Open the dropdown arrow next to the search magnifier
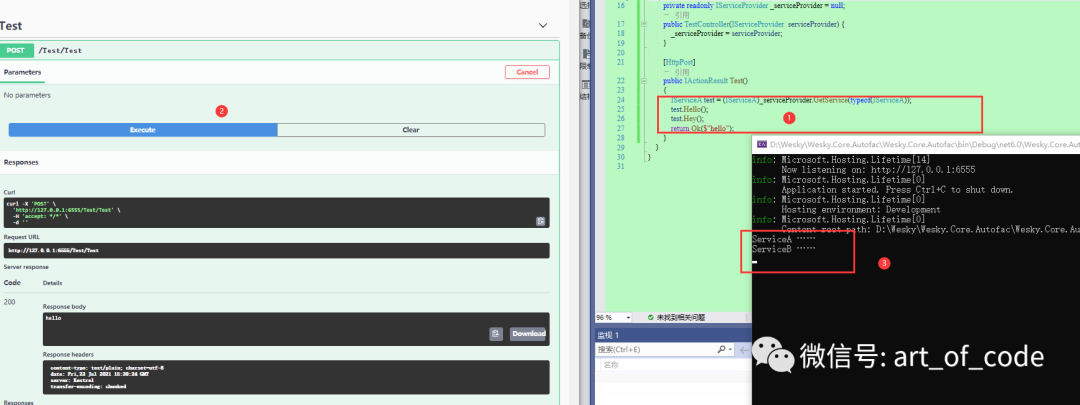The image size is (1080, 405). pos(732,350)
